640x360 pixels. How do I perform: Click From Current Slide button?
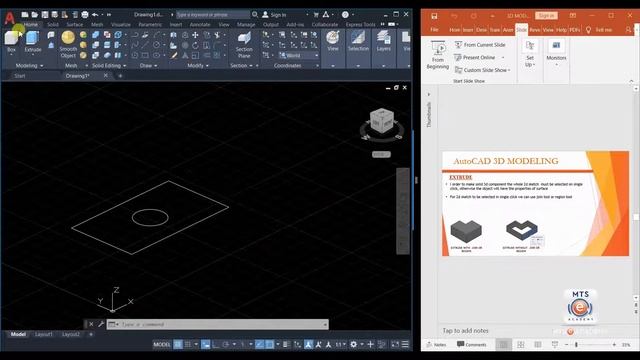[x=480, y=45]
